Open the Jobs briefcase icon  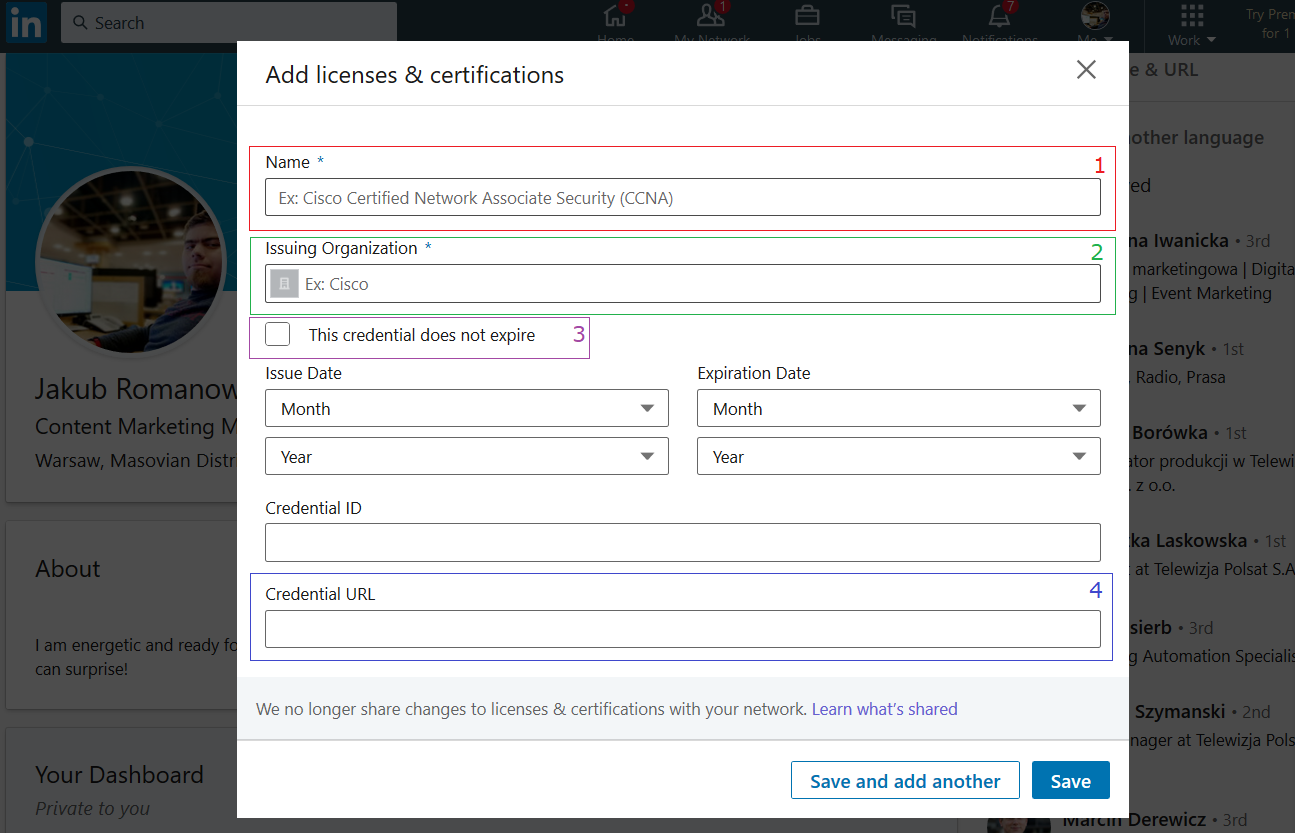click(x=807, y=16)
